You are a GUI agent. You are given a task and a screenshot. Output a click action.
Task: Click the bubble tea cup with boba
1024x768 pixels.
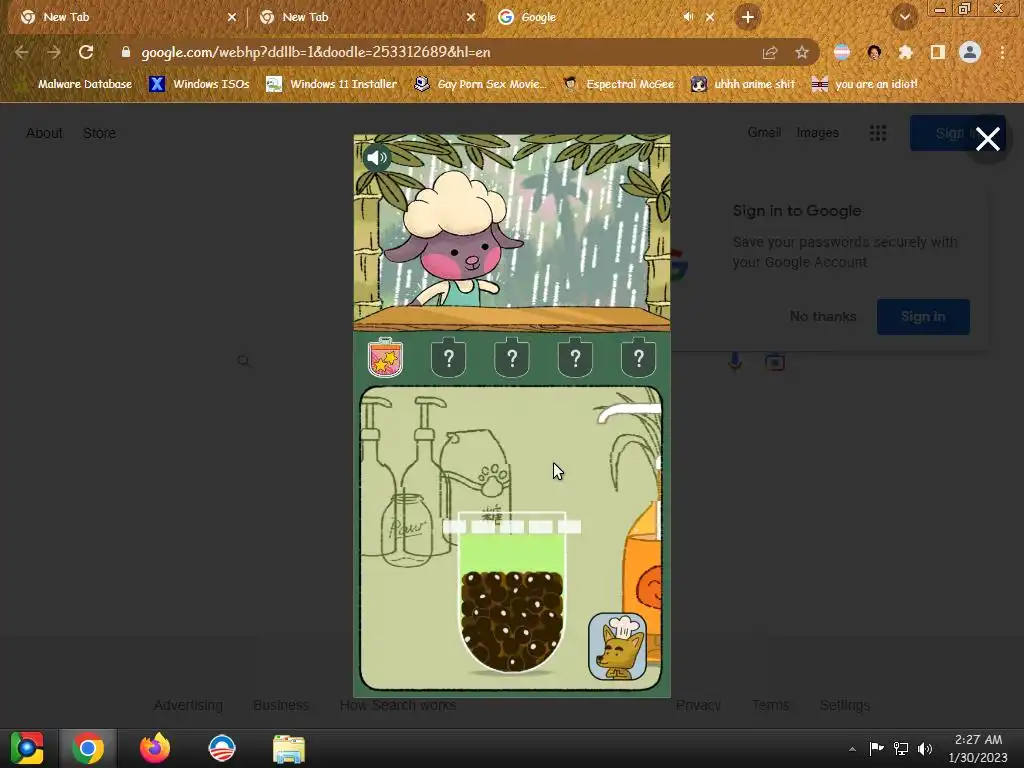pyautogui.click(x=511, y=592)
